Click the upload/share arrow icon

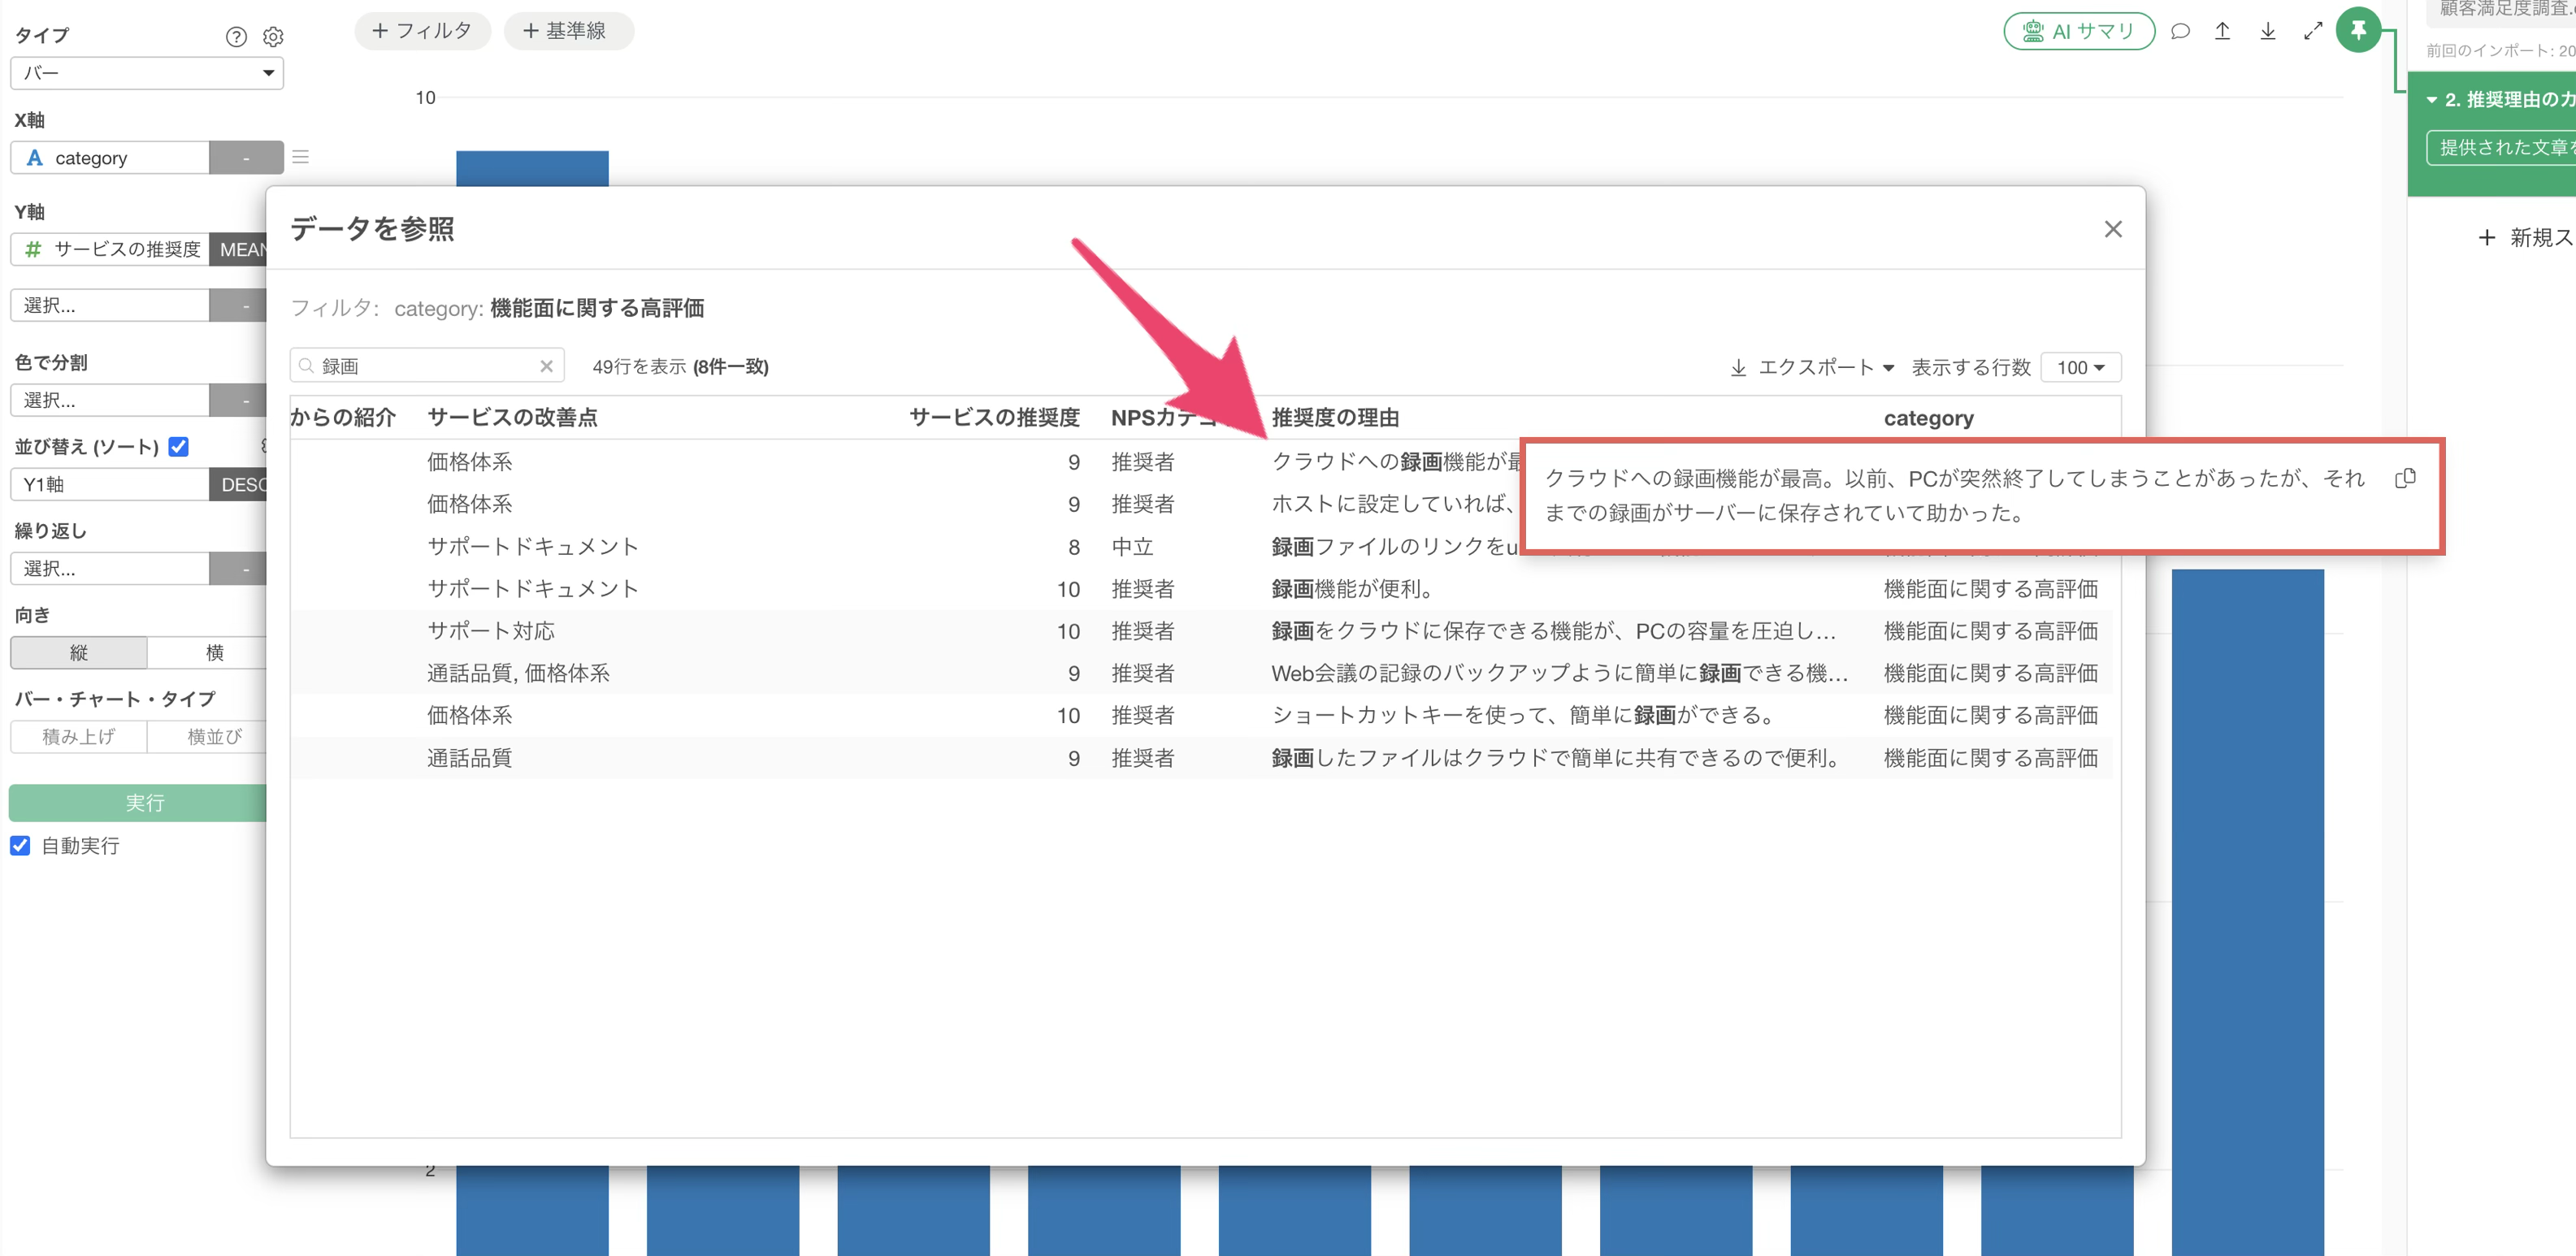pyautogui.click(x=2222, y=31)
